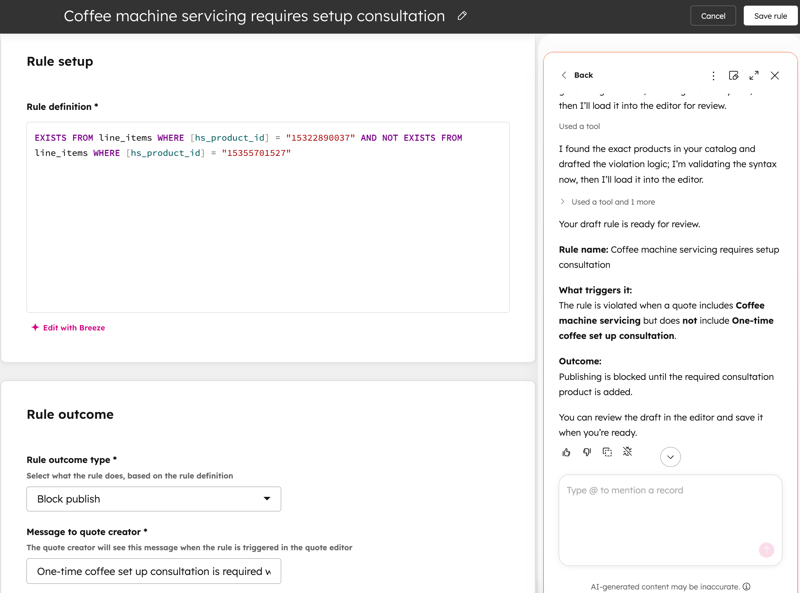
Task: Click product ID "15322890037" in the rule
Action: pyautogui.click(x=320, y=138)
